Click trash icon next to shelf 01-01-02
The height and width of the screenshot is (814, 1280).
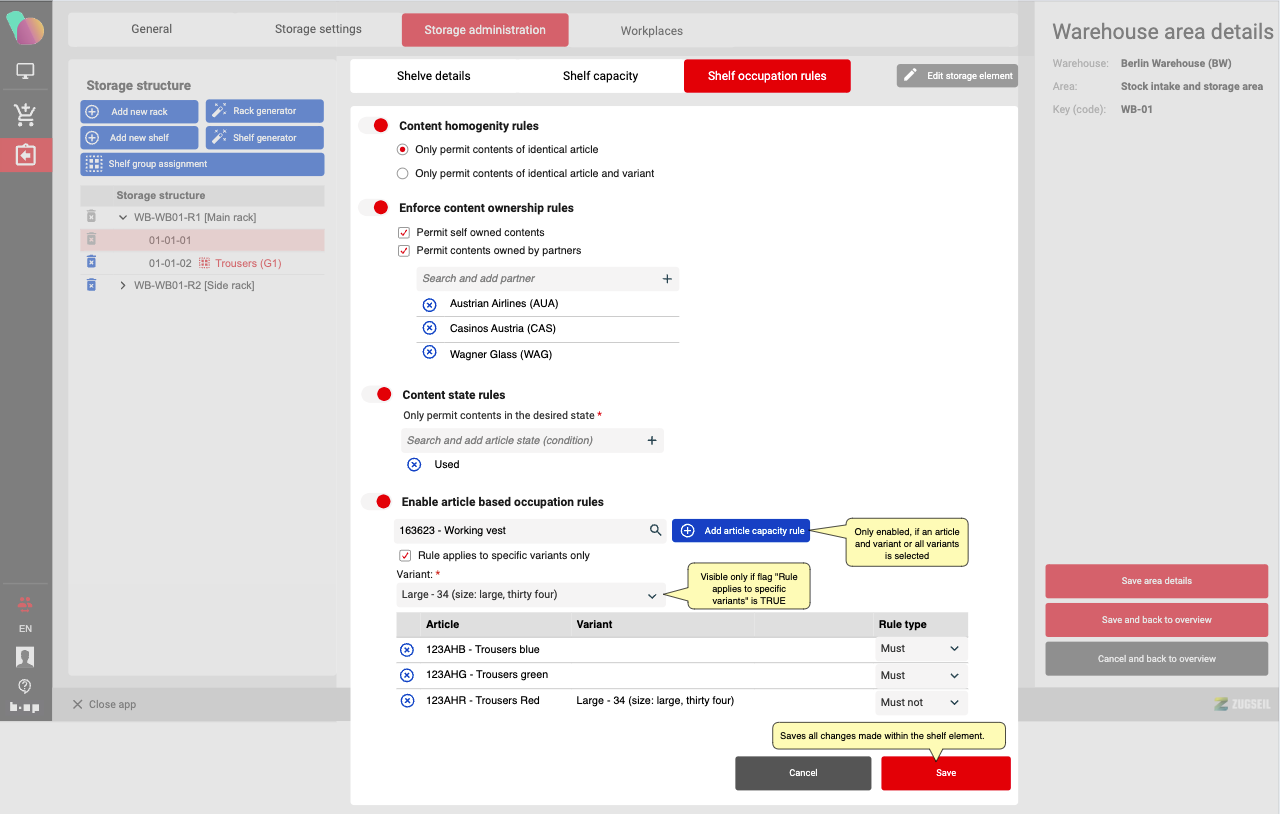pos(91,262)
